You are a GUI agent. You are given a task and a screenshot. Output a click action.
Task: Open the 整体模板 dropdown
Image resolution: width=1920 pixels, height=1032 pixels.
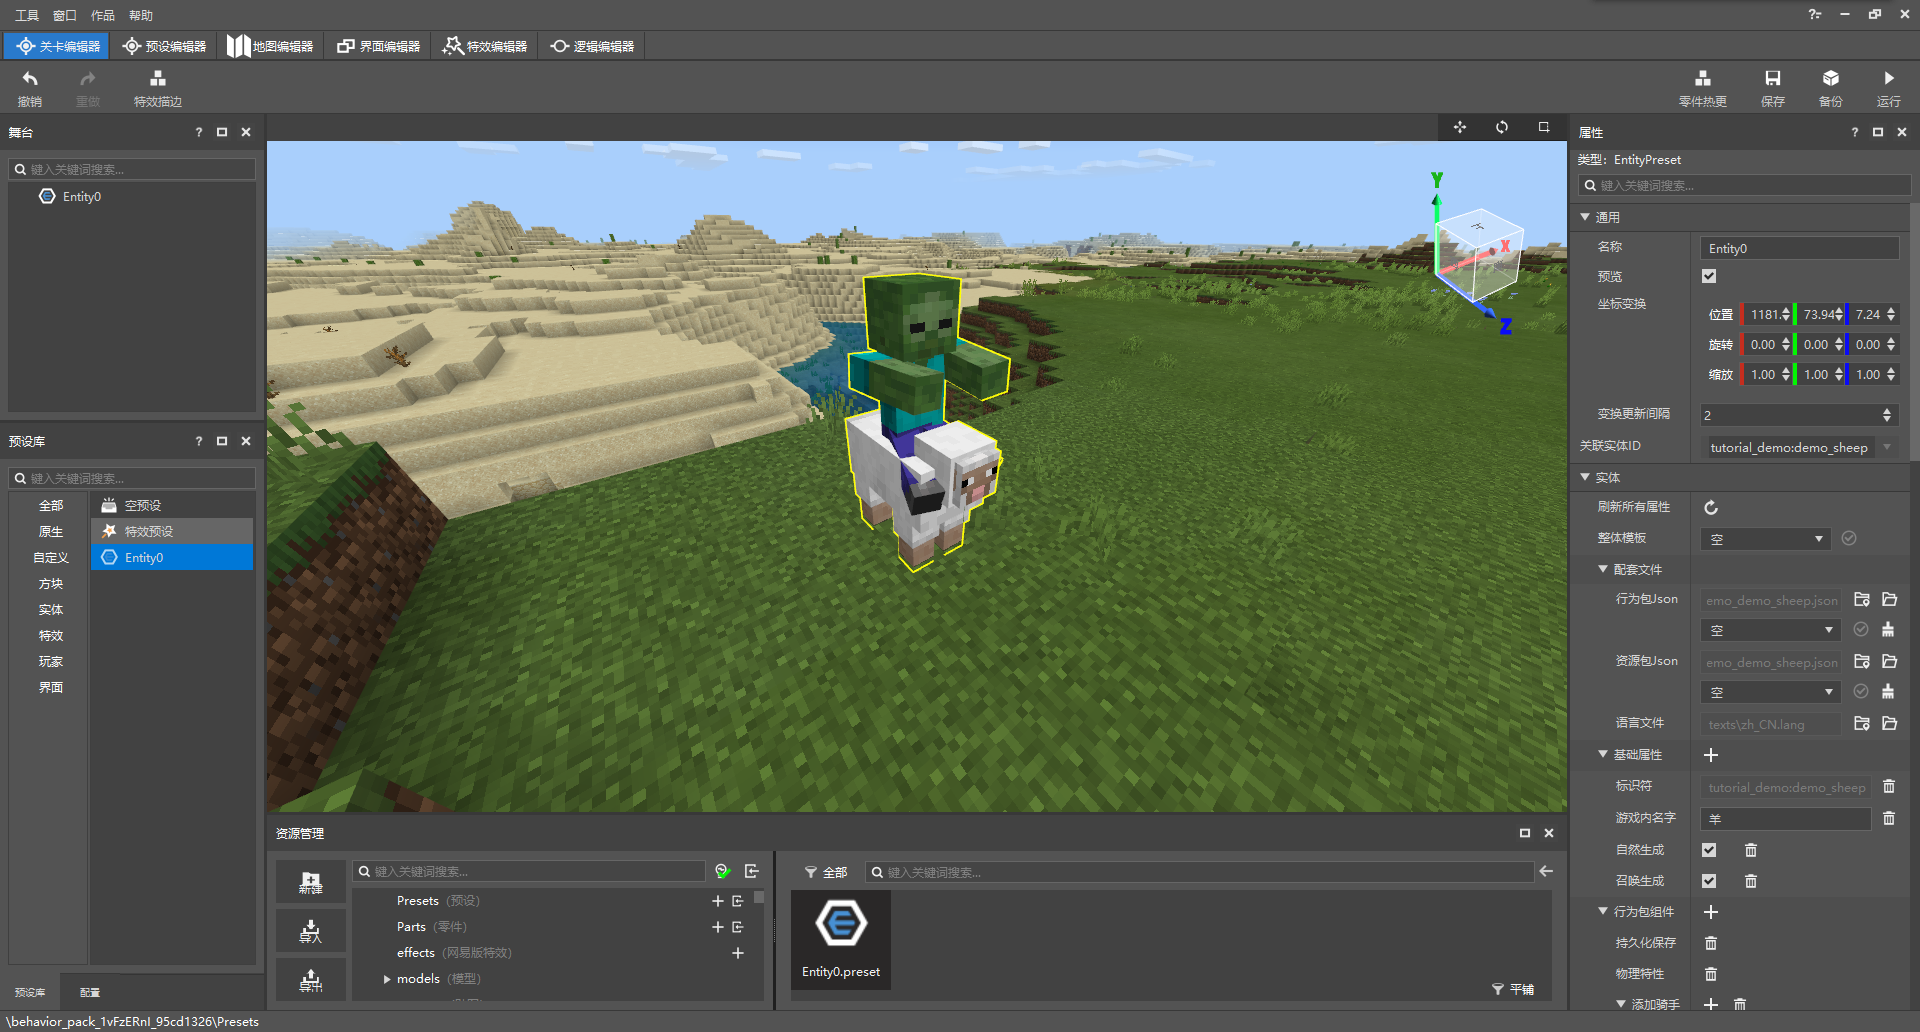tap(1766, 539)
